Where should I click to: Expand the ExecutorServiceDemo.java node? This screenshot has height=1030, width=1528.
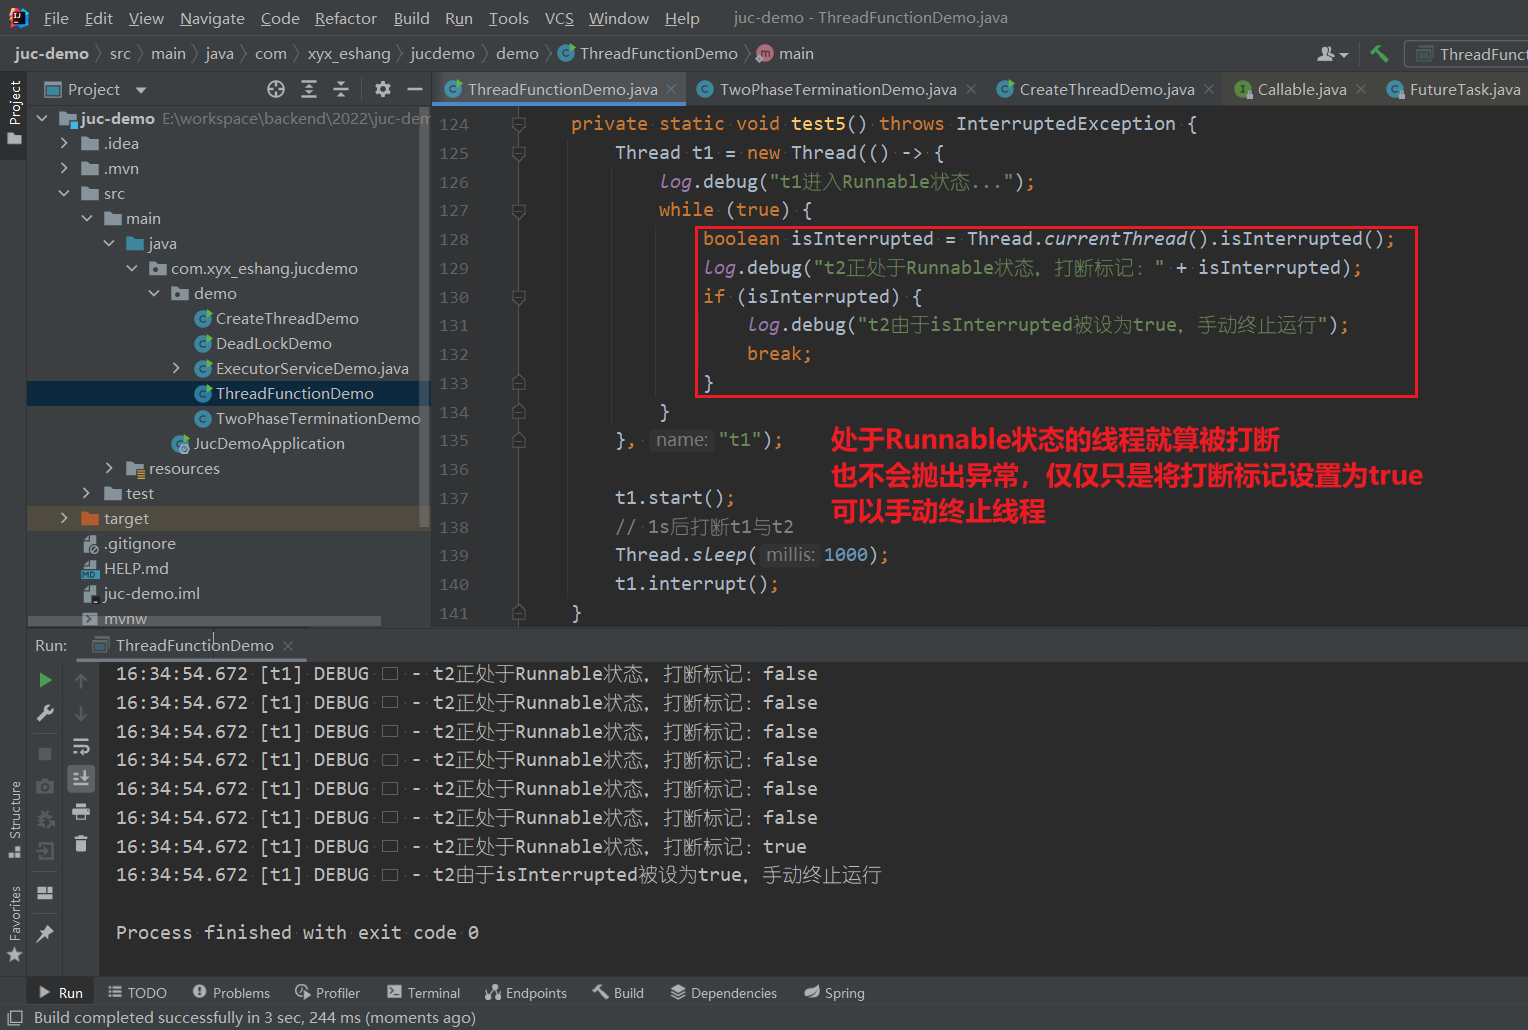pyautogui.click(x=176, y=368)
